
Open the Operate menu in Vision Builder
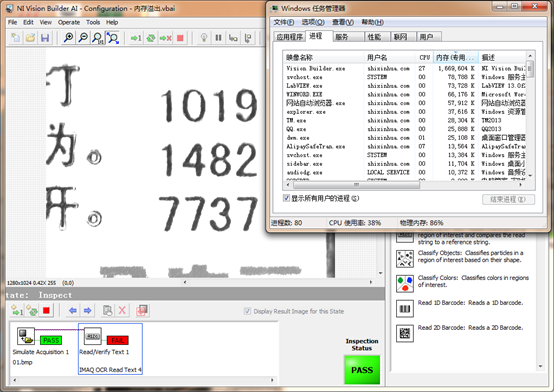[x=69, y=22]
